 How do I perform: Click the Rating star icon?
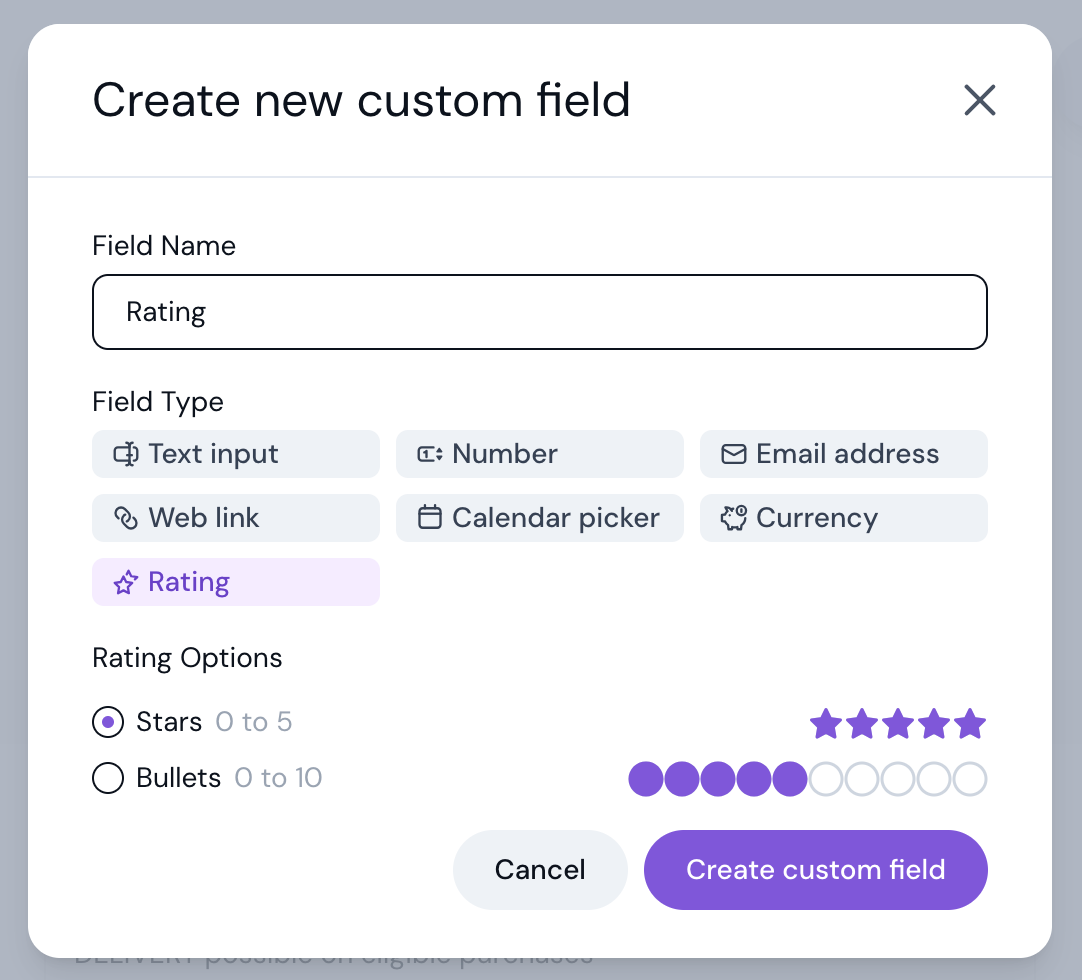[x=126, y=582]
